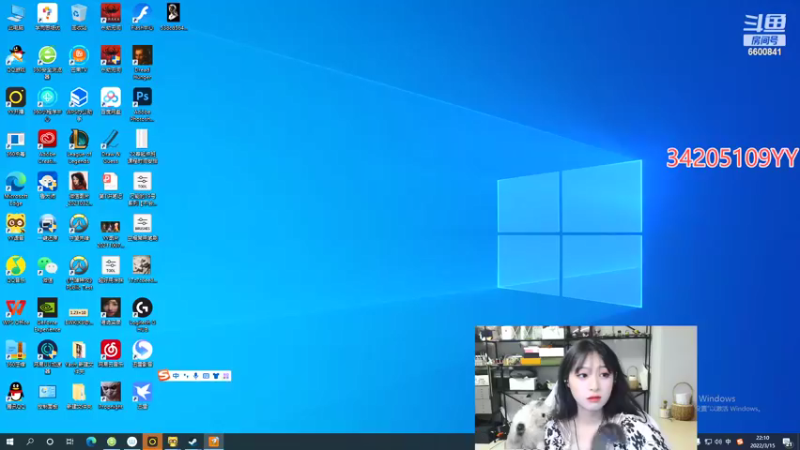Activate Sogou voice input microphone
This screenshot has height=450, width=800.
(x=196, y=376)
